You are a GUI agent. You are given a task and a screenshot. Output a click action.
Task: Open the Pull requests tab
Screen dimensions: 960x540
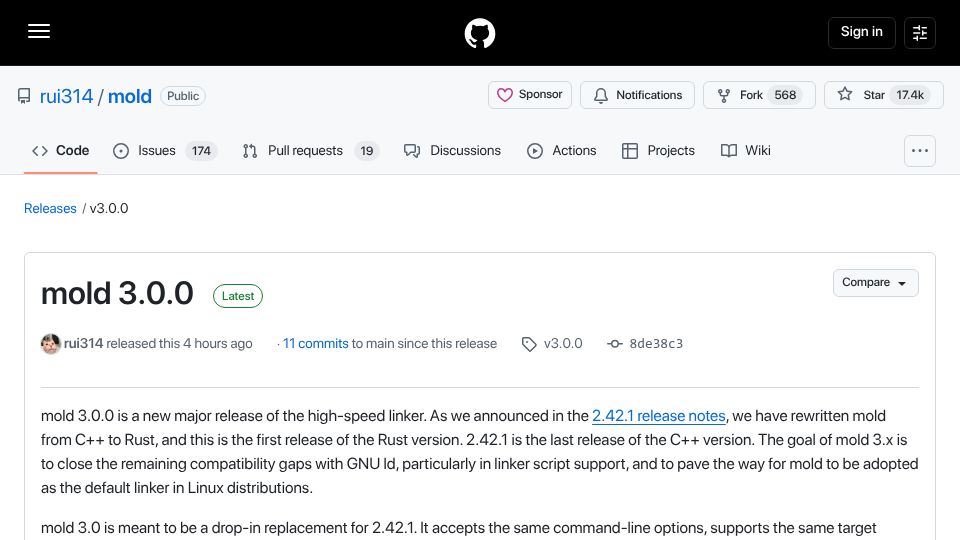[x=311, y=151]
